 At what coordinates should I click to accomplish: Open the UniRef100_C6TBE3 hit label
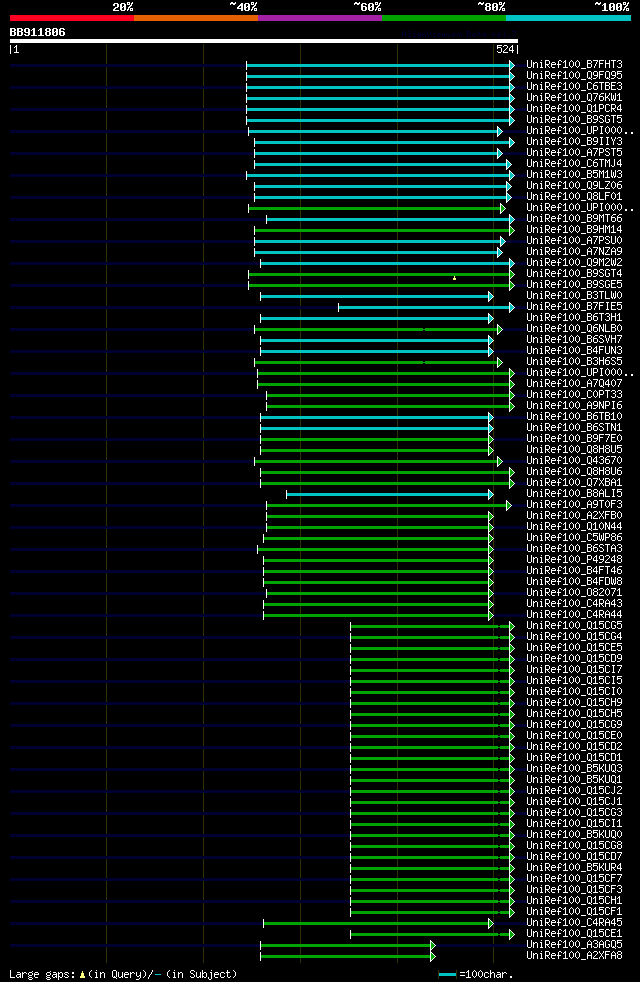[574, 86]
